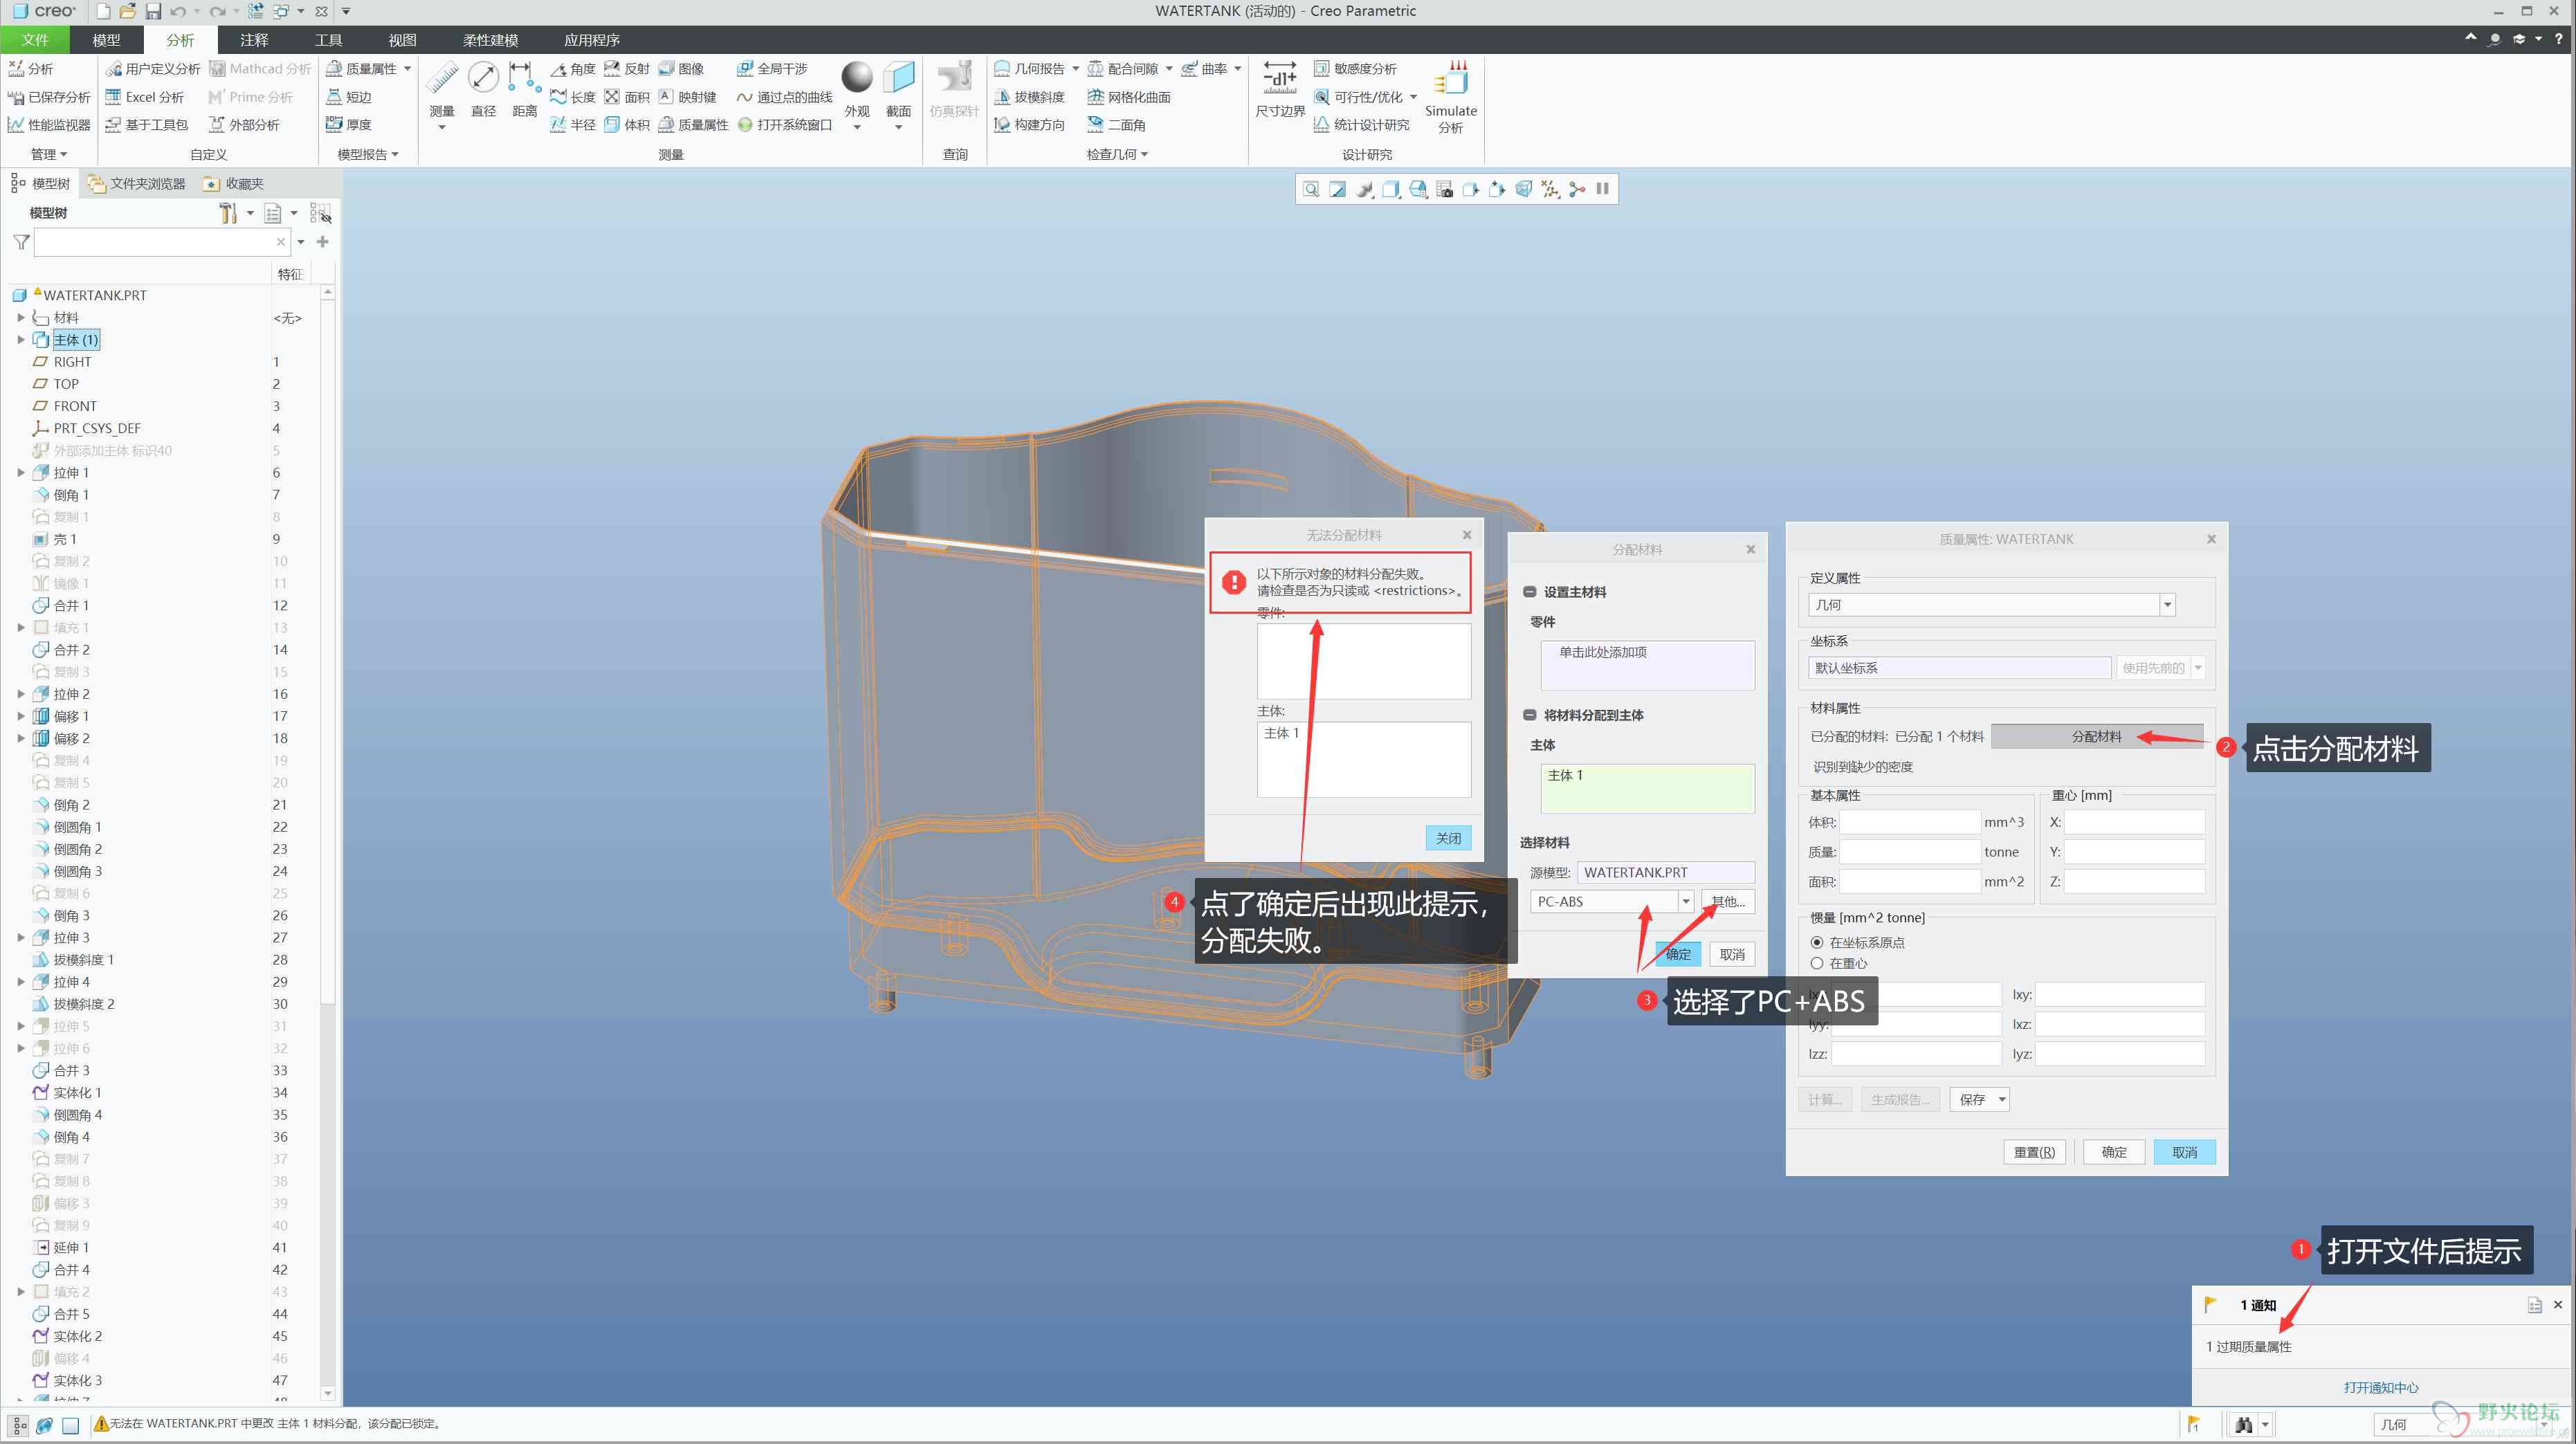The height and width of the screenshot is (1444, 2576).
Task: Select 'At coordinate system origin' inertia option
Action: 1817,942
